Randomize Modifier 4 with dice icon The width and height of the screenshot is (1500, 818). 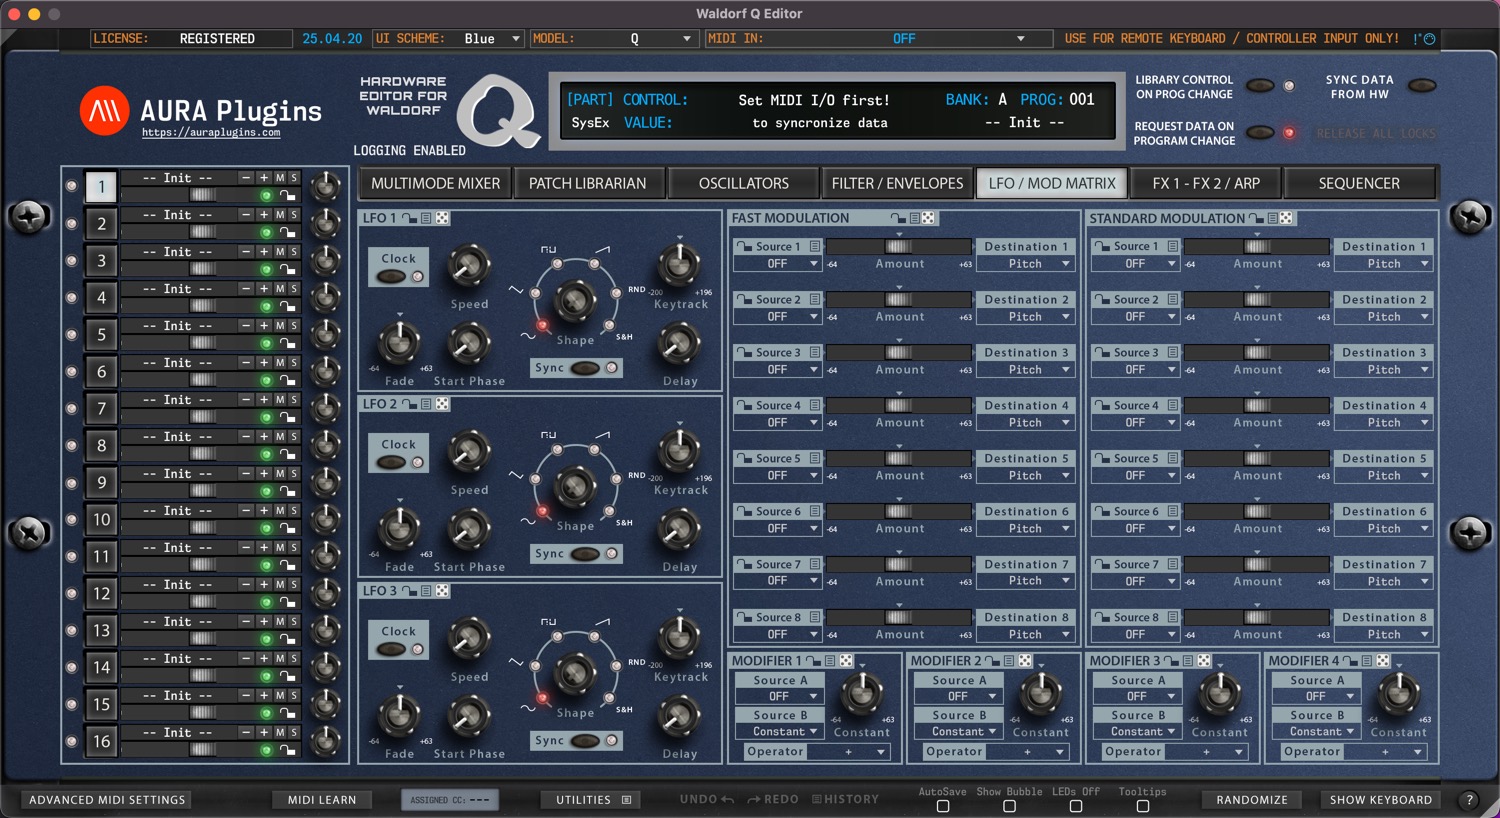click(1383, 661)
